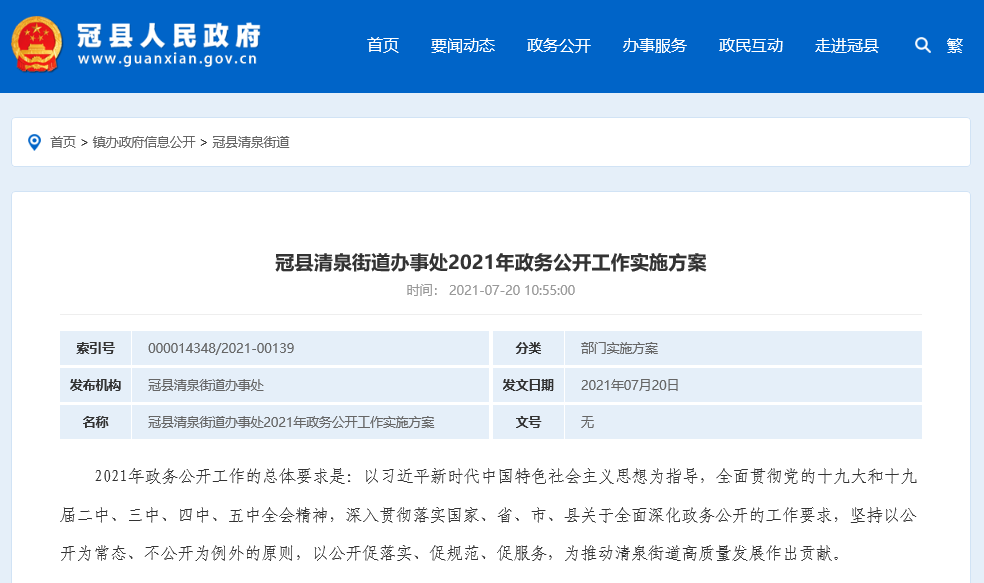The height and width of the screenshot is (583, 984).
Task: Click 首页 breadcrumb link
Action: (x=63, y=142)
